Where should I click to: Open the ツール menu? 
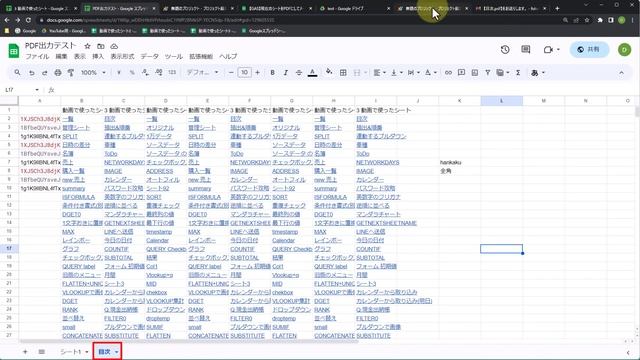point(174,56)
